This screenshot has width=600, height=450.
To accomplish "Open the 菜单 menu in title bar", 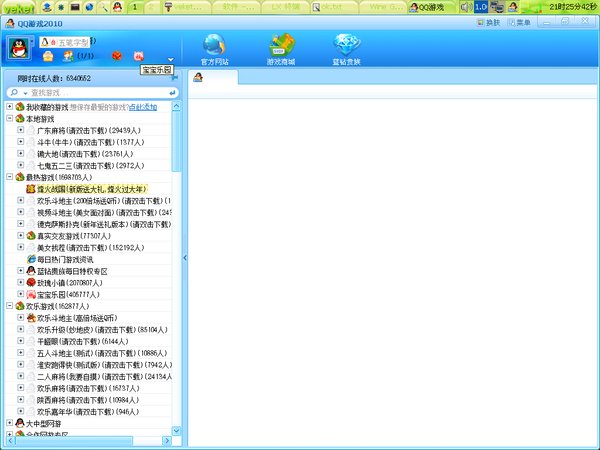I will 518,21.
